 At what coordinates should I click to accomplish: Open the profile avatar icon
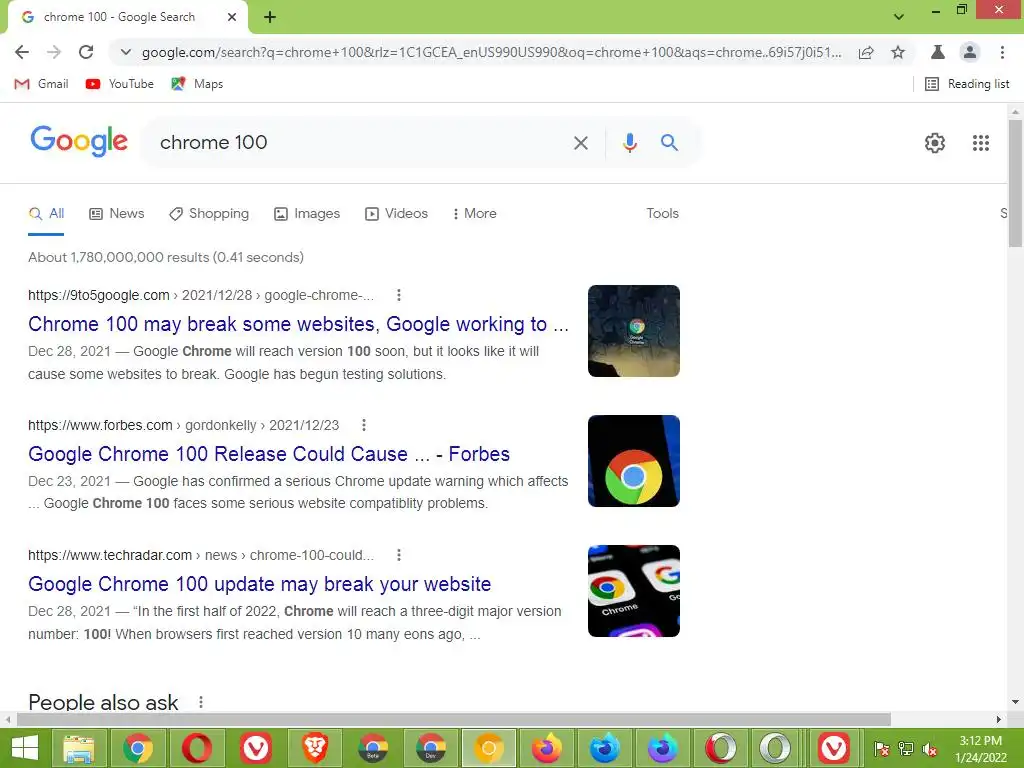pos(970,52)
